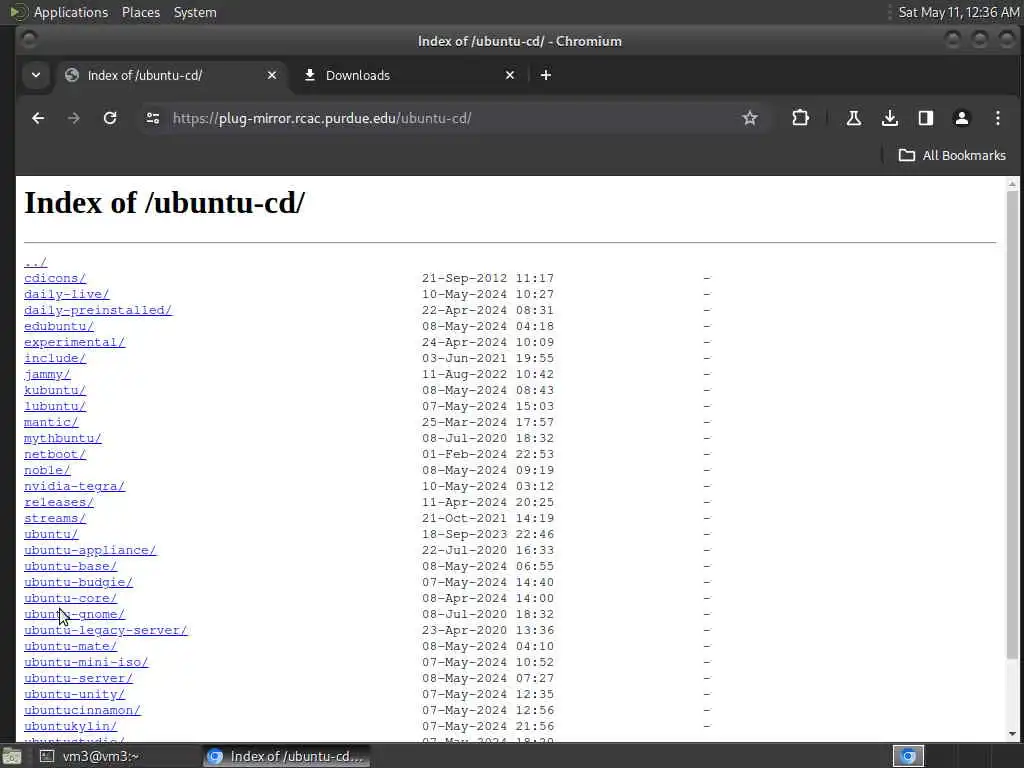Screen dimensions: 1024x768
Task: Open a new tab with plus button
Action: (x=546, y=75)
